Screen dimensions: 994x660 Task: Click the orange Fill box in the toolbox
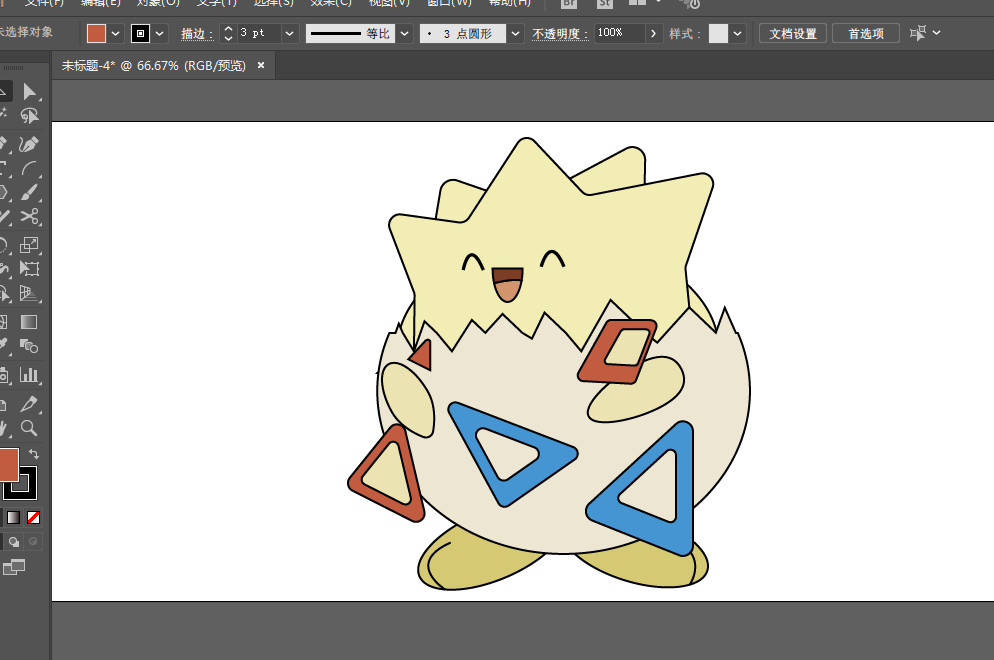(x=8, y=464)
